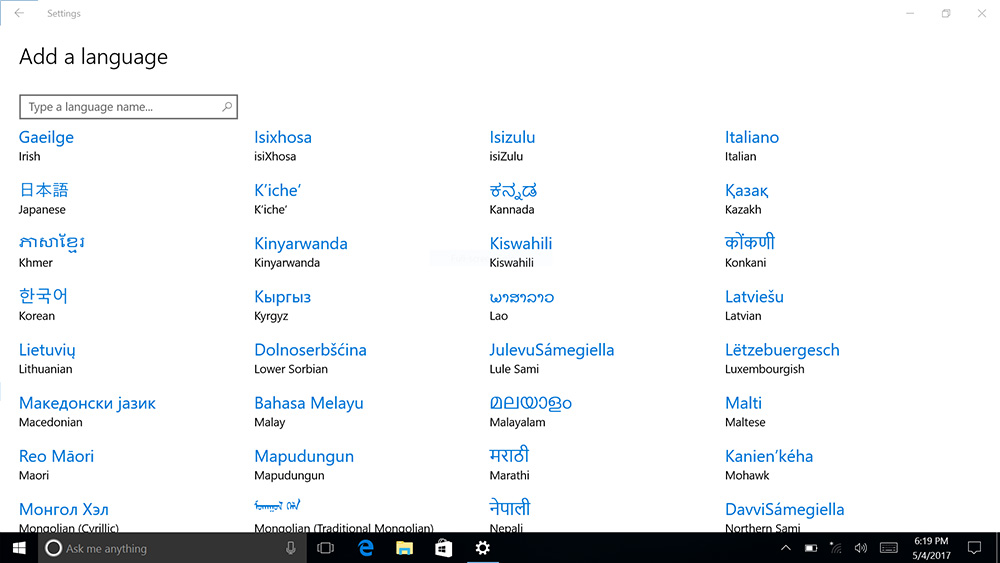Open the Store app in taskbar
The width and height of the screenshot is (1000, 563).
coord(444,548)
